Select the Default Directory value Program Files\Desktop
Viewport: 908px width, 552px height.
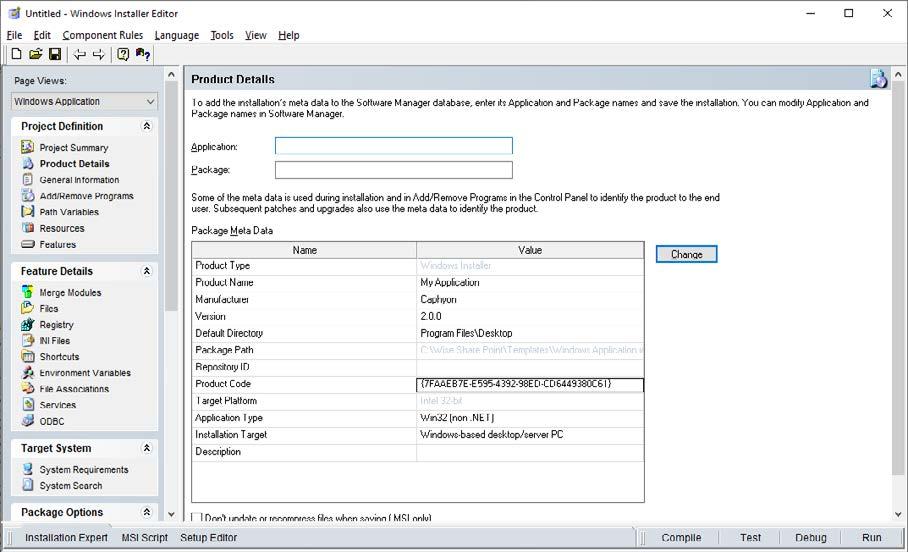[x=530, y=333]
